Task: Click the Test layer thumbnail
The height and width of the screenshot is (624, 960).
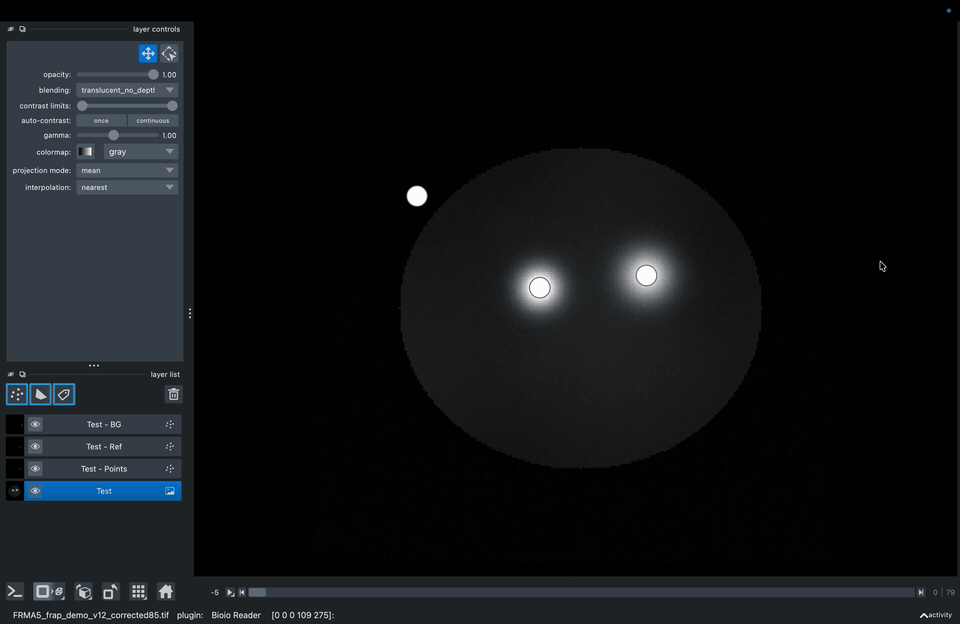Action: point(15,491)
